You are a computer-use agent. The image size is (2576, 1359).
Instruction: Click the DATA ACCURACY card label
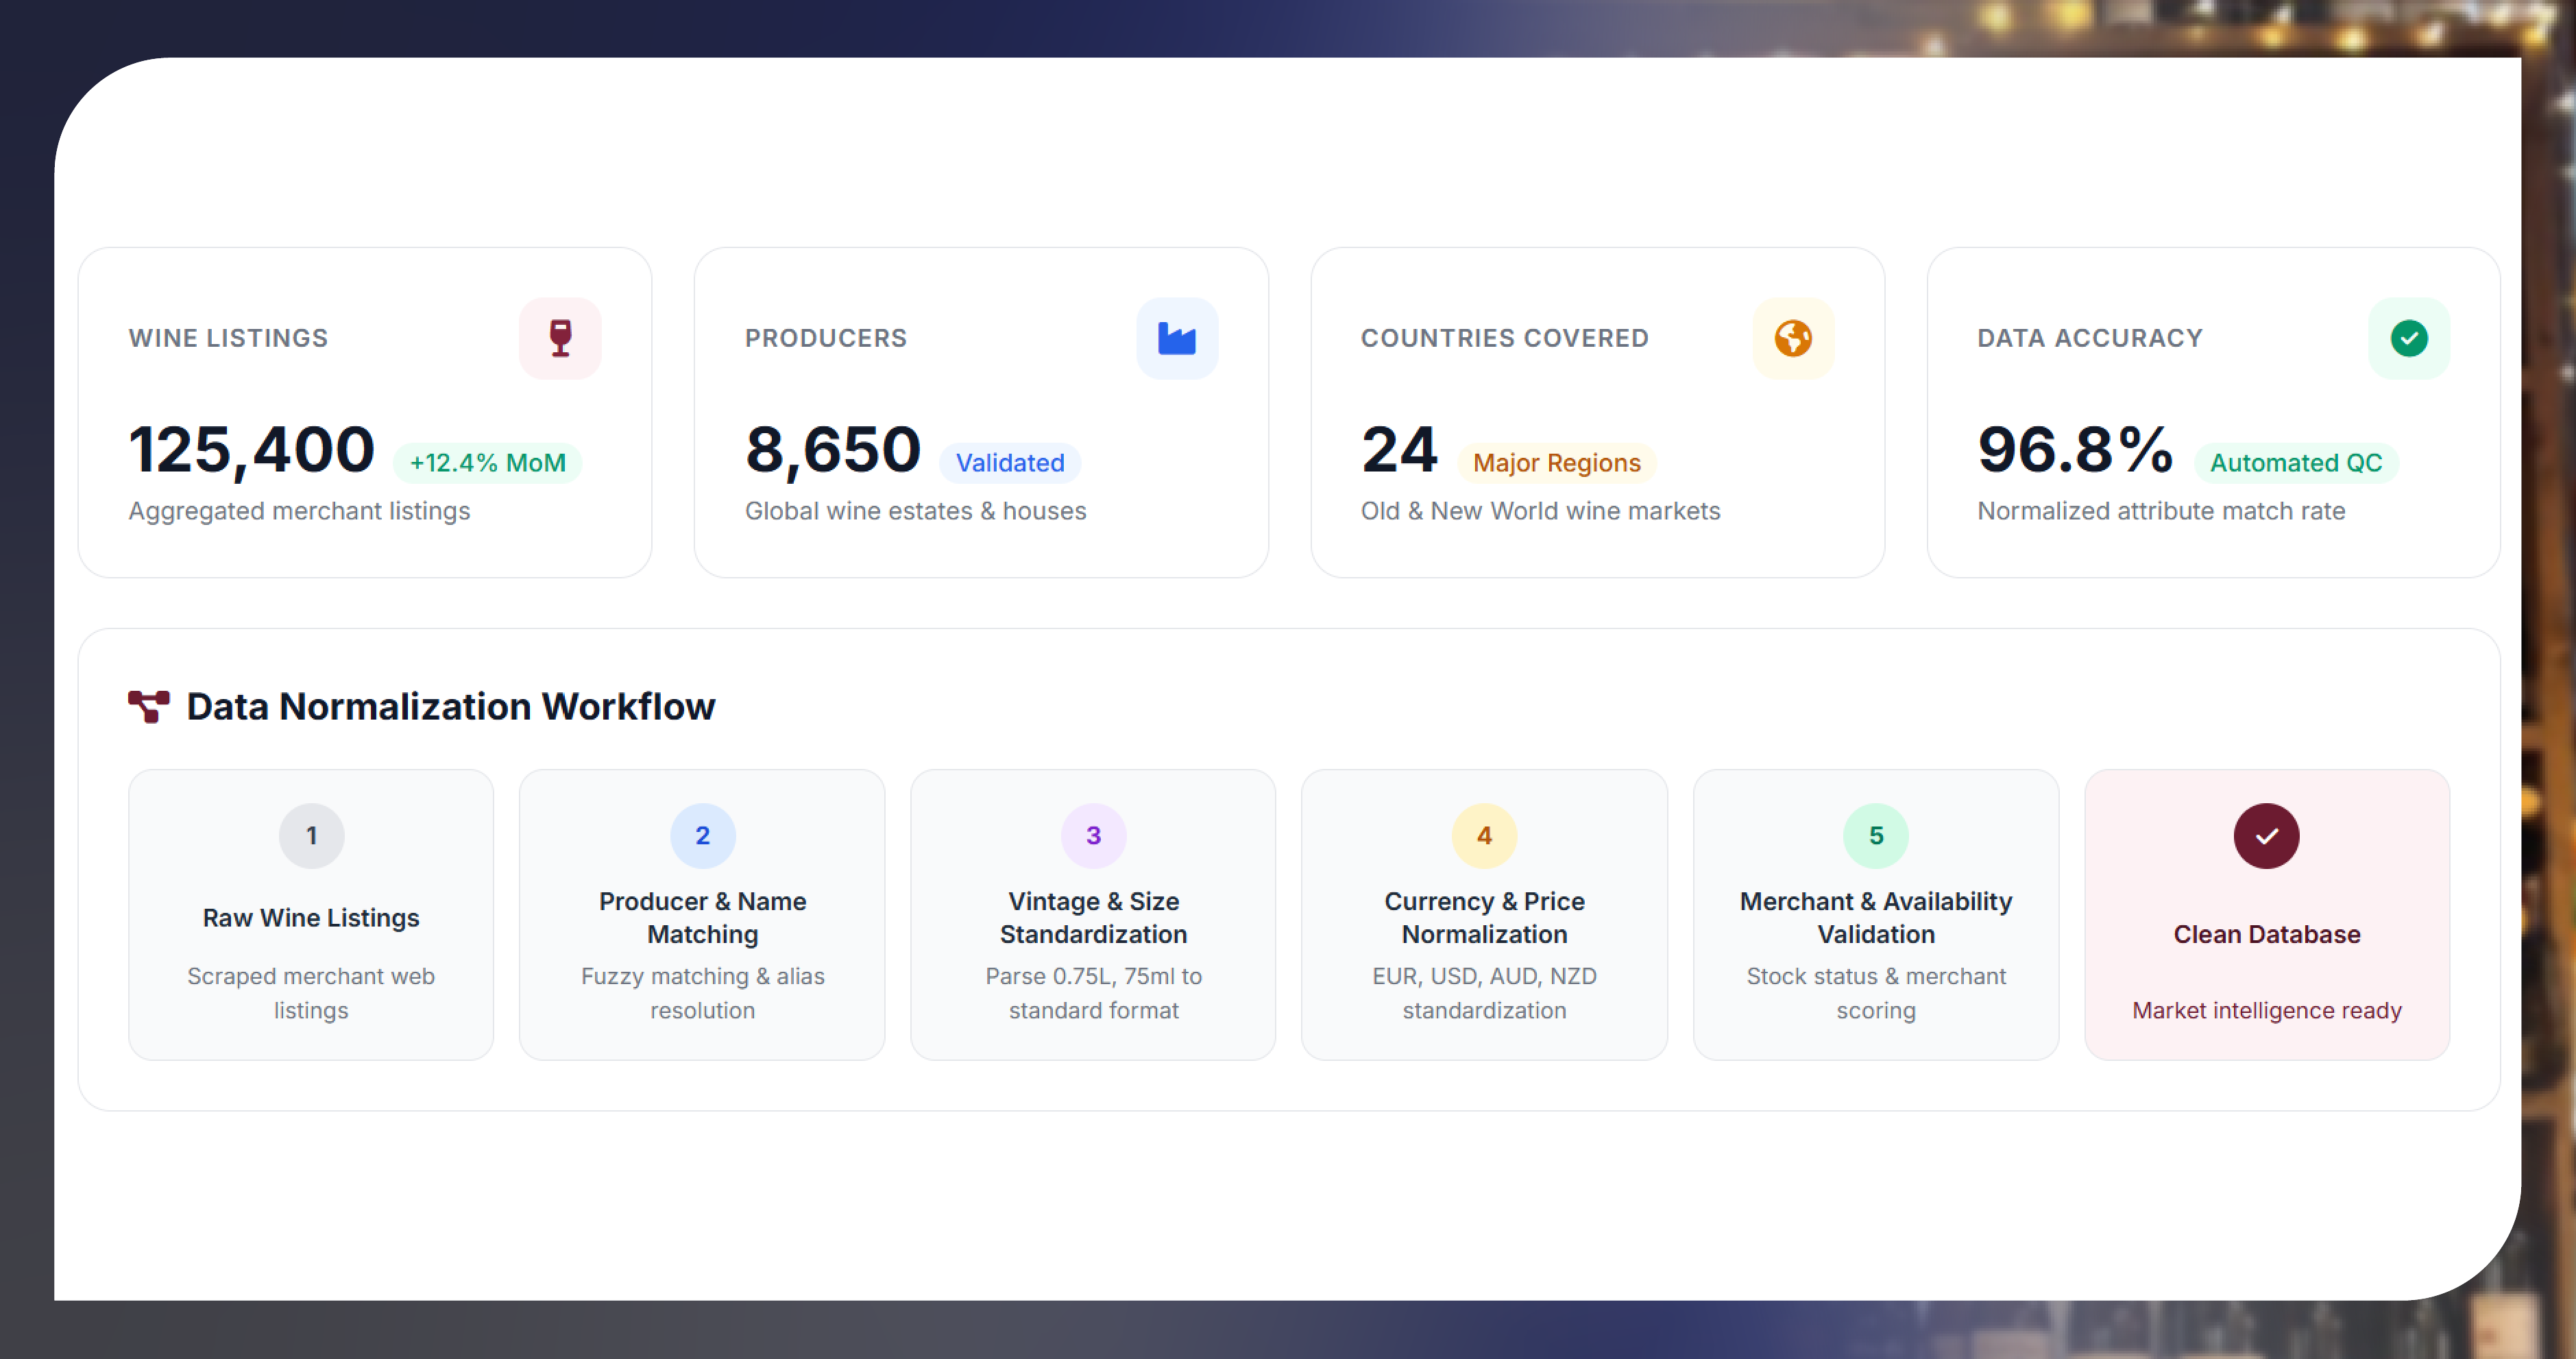[2090, 338]
